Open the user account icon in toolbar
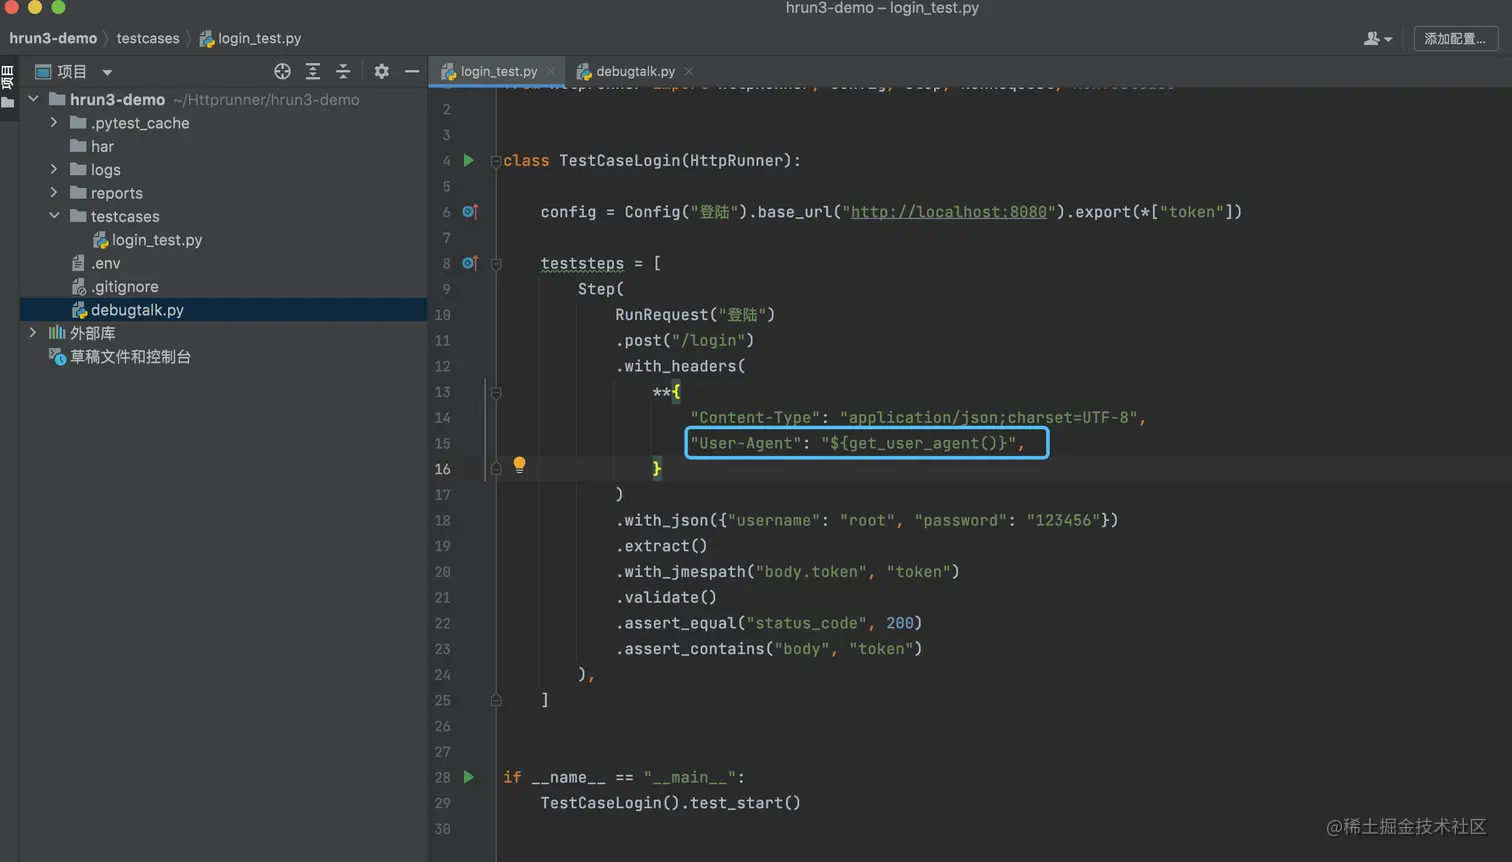The height and width of the screenshot is (862, 1512). [x=1377, y=38]
